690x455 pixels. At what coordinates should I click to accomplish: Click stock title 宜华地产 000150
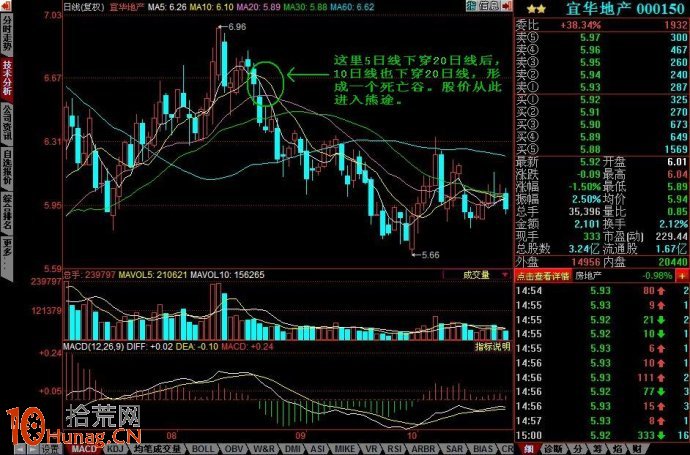(625, 8)
